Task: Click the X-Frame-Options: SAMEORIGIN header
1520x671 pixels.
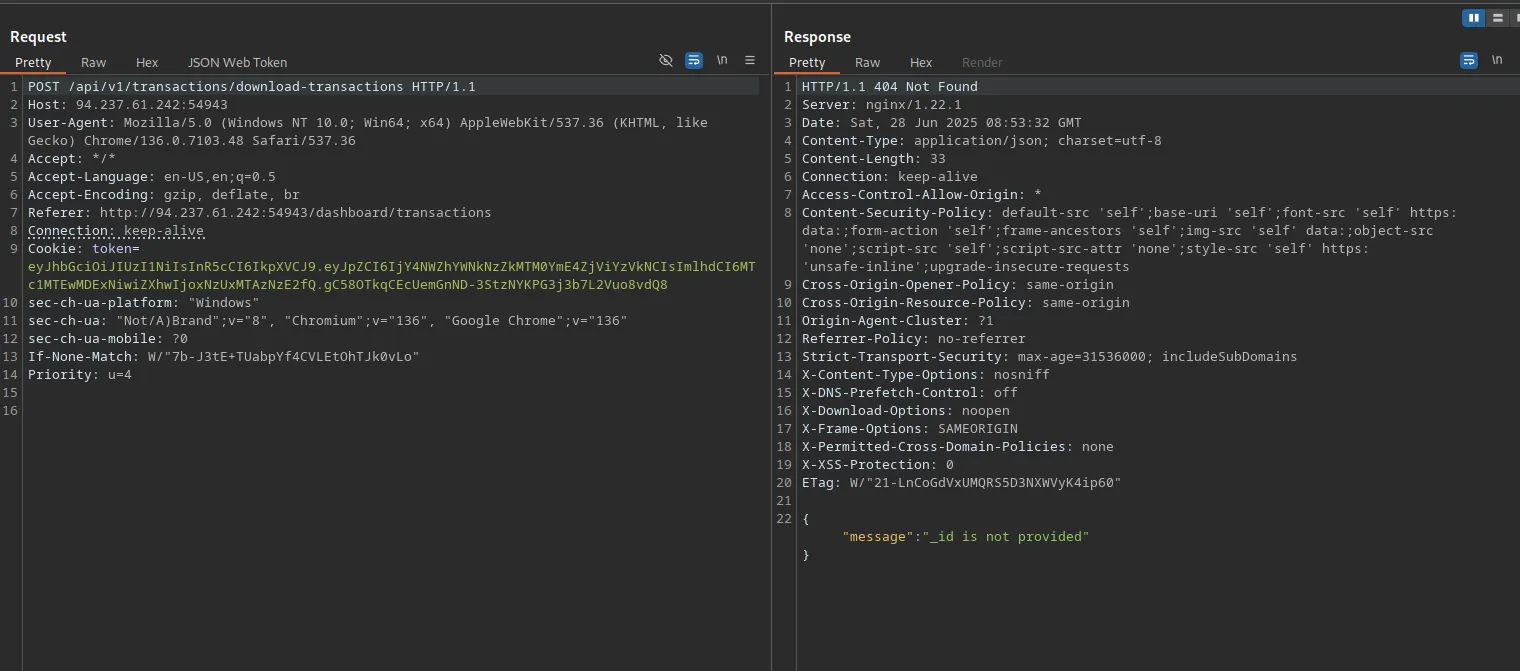Action: click(910, 429)
